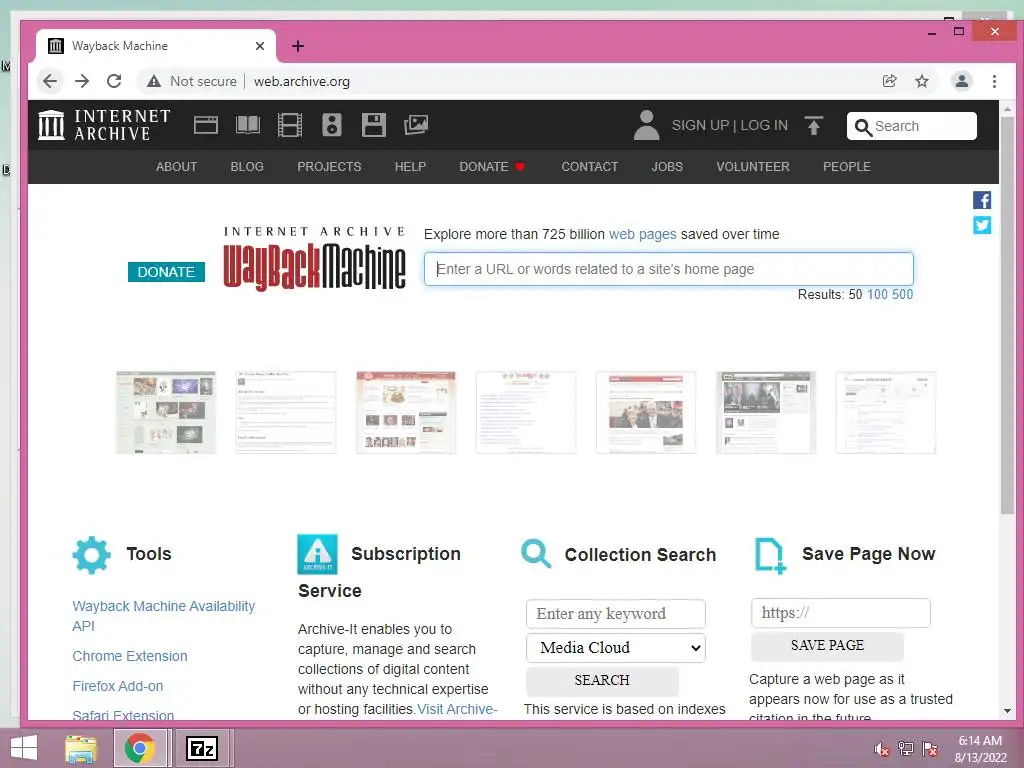Follow the 'web pages' link
Viewport: 1024px width, 768px height.
click(643, 234)
